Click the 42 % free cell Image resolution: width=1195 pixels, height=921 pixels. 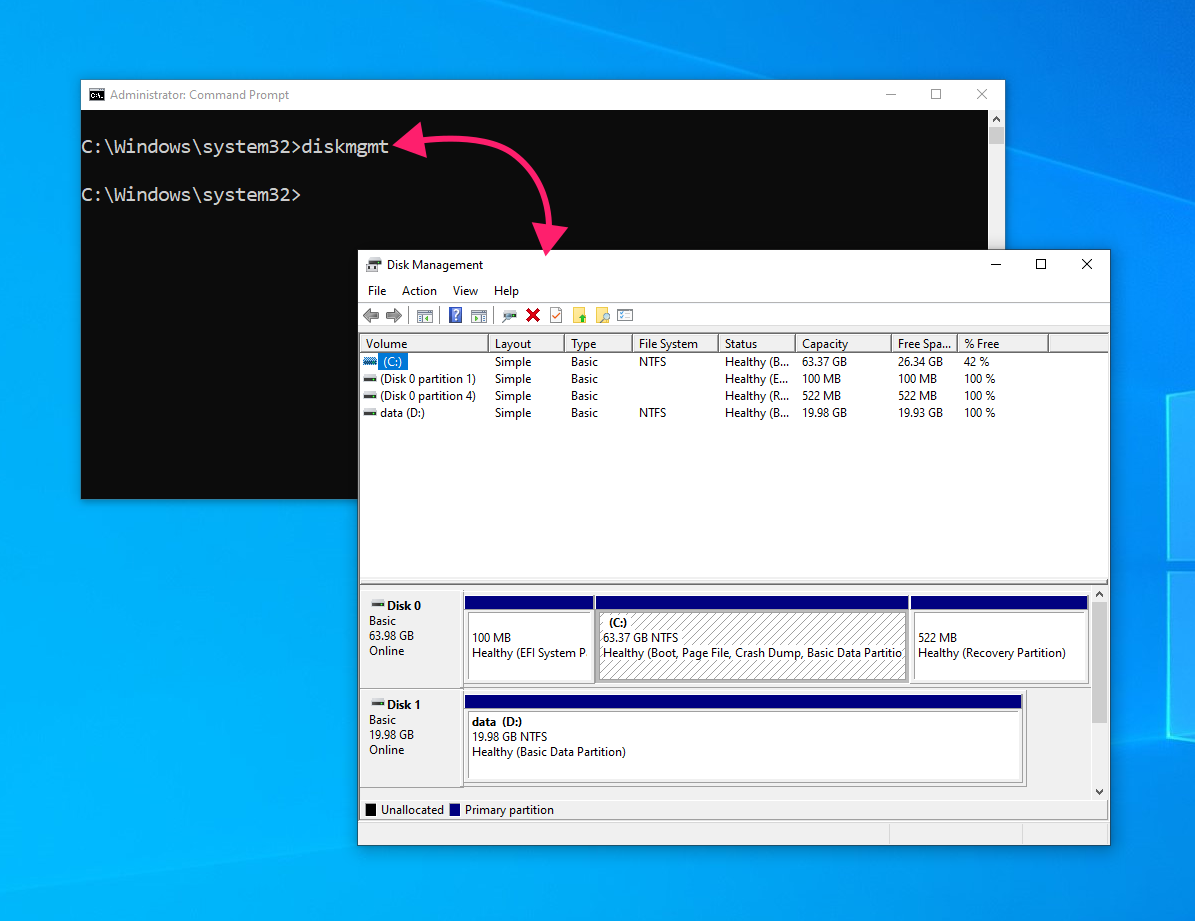pos(976,361)
